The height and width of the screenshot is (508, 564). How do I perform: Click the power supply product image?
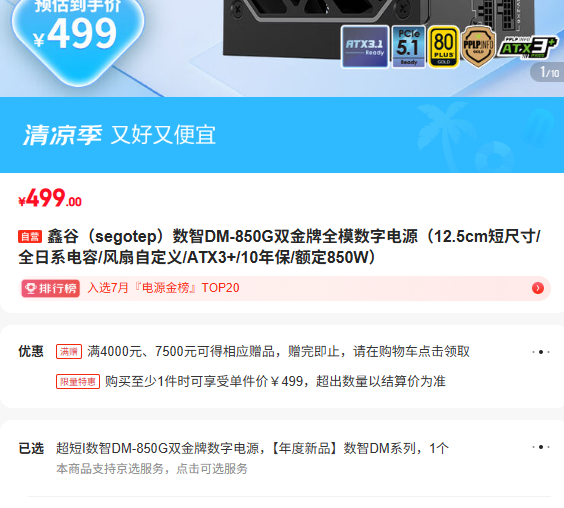[x=378, y=29]
